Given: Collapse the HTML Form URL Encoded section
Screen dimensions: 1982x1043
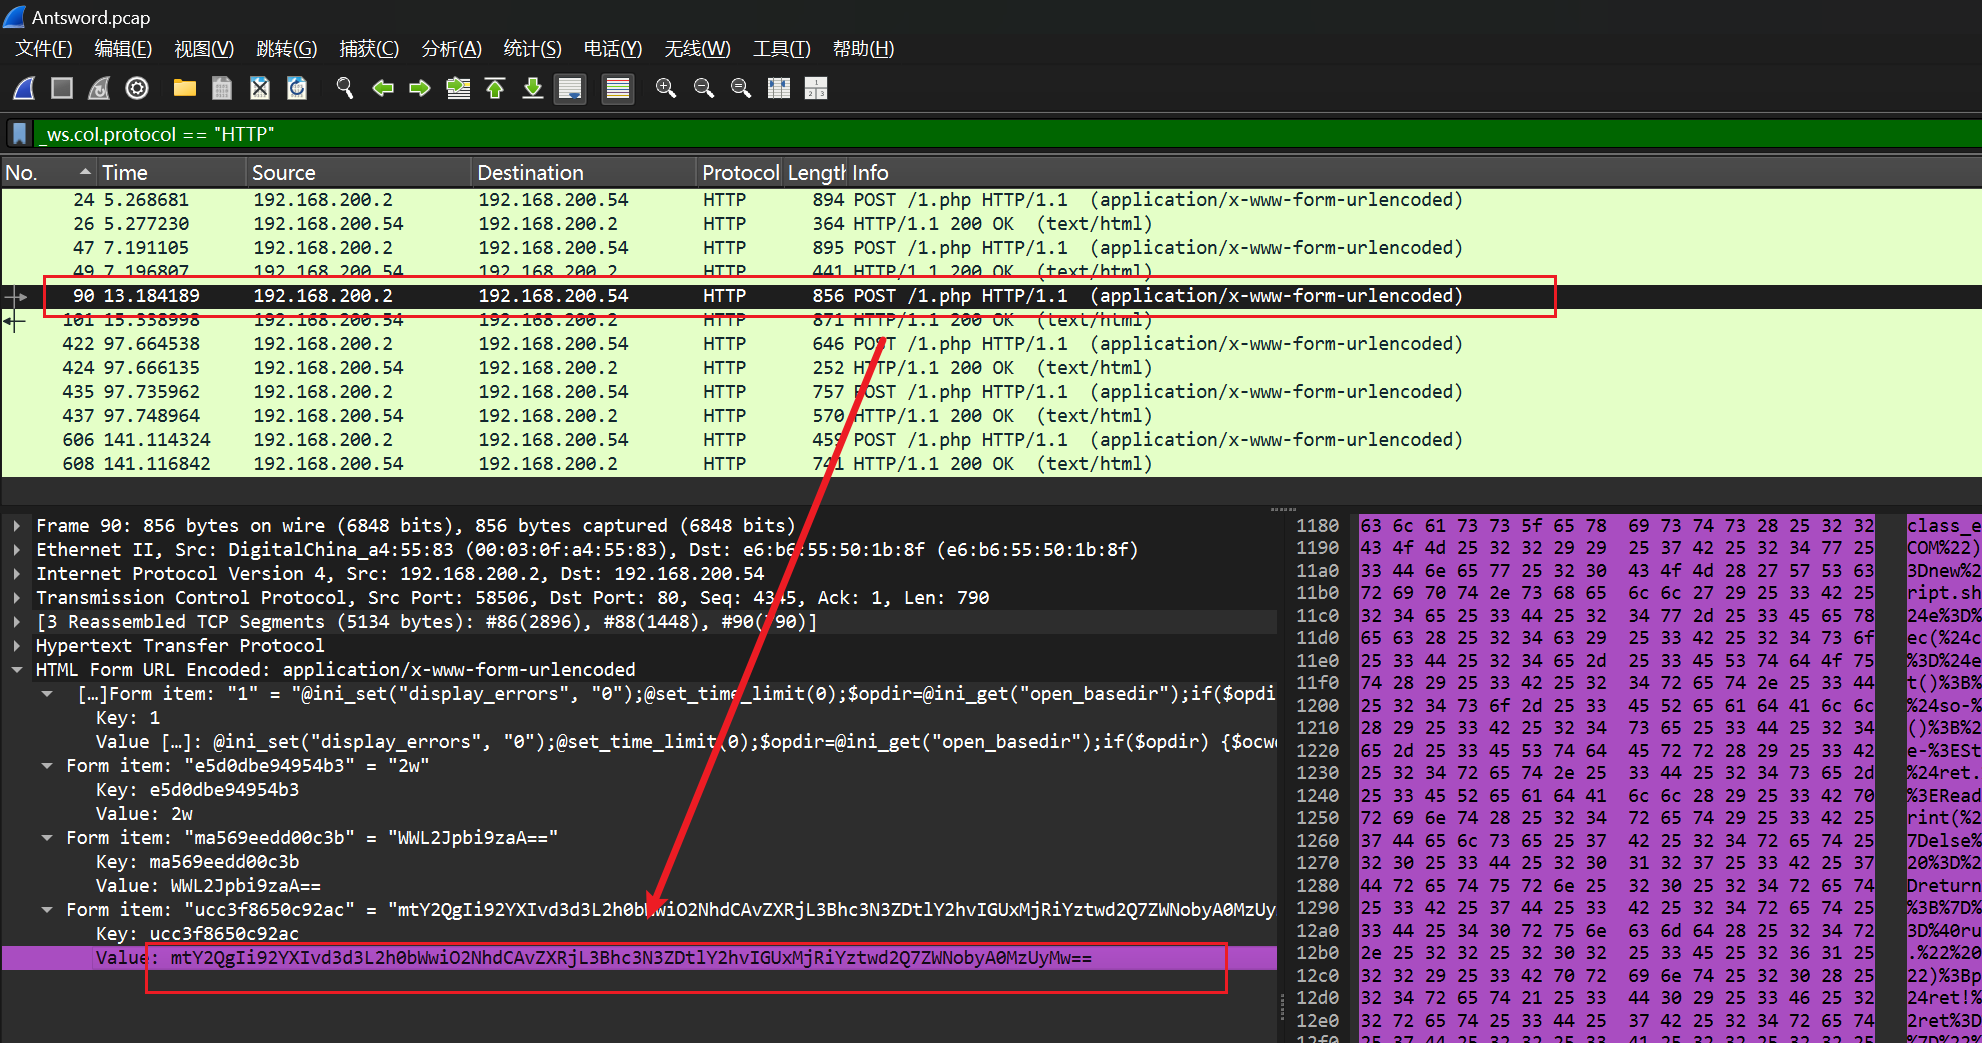Looking at the screenshot, I should click(x=17, y=670).
